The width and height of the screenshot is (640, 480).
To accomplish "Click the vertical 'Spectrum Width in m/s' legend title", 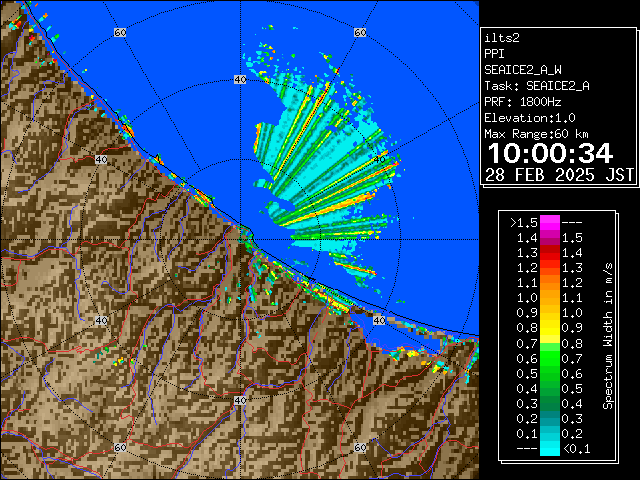I will [608, 336].
